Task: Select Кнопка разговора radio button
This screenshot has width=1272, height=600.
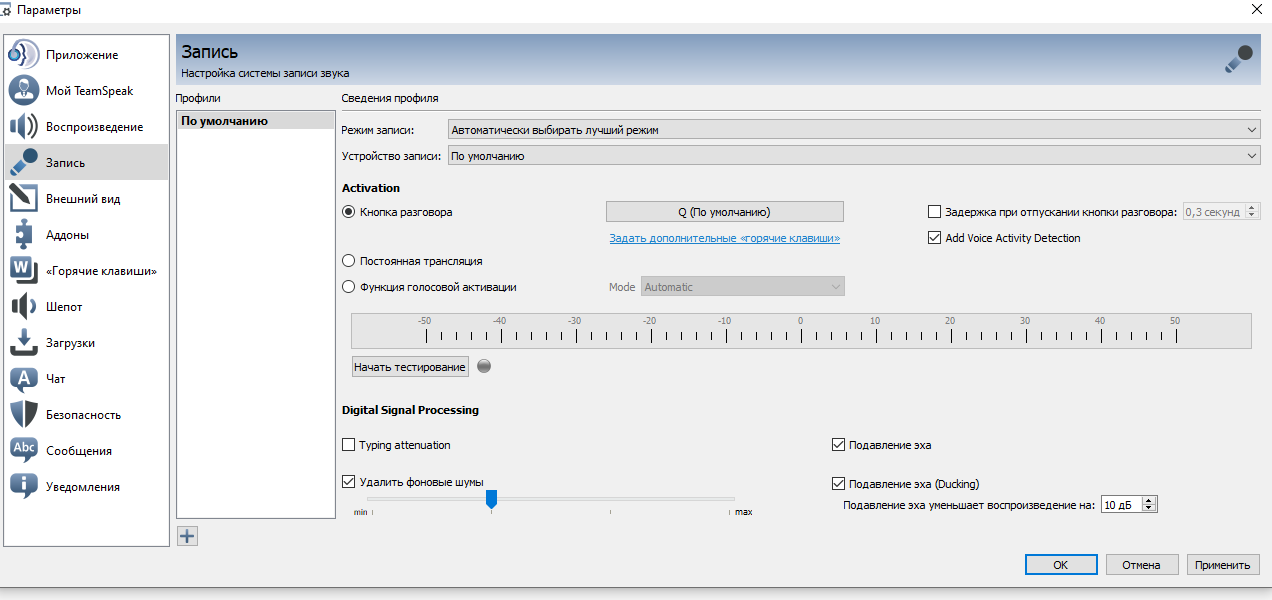Action: click(349, 212)
